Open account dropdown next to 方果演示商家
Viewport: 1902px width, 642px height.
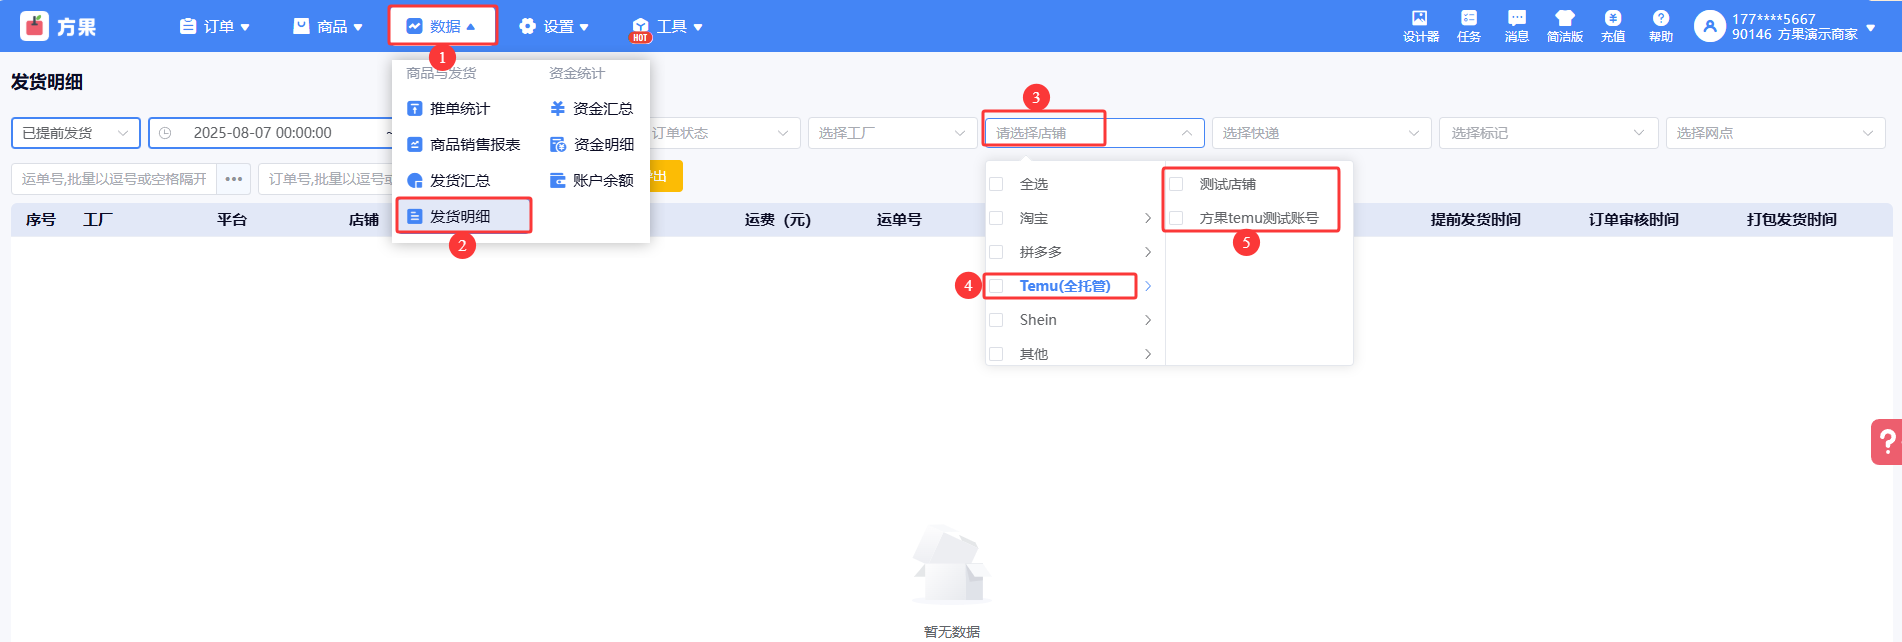tap(1871, 28)
